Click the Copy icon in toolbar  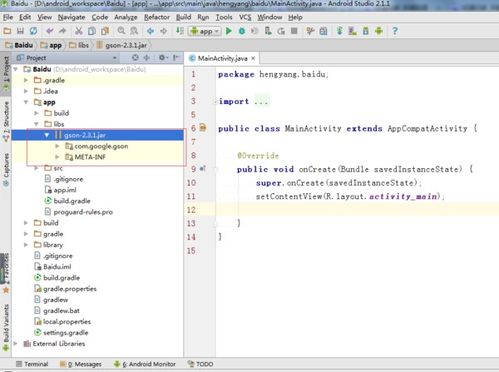(x=92, y=31)
